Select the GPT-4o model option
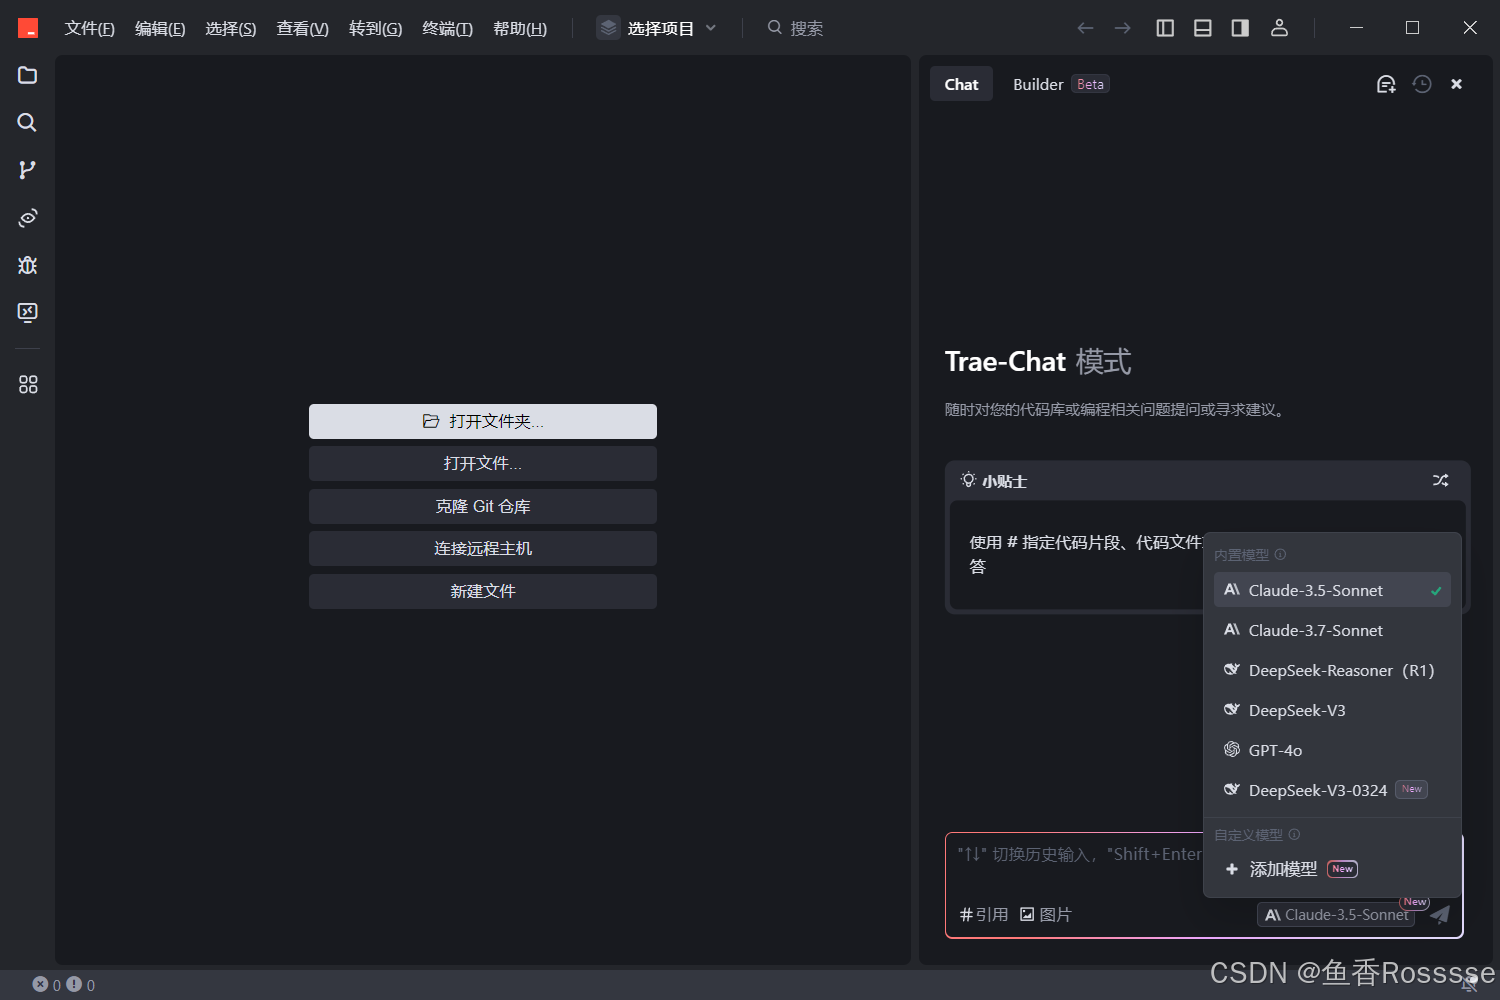Viewport: 1500px width, 1000px height. coord(1332,750)
